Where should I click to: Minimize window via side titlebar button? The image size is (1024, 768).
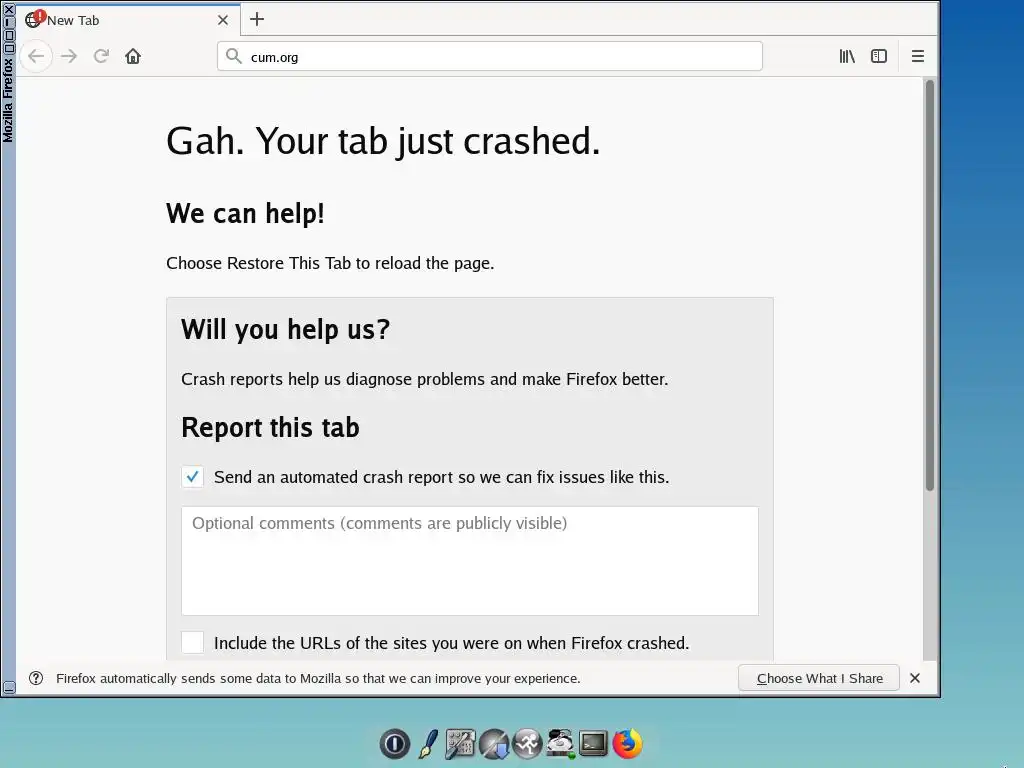point(8,22)
